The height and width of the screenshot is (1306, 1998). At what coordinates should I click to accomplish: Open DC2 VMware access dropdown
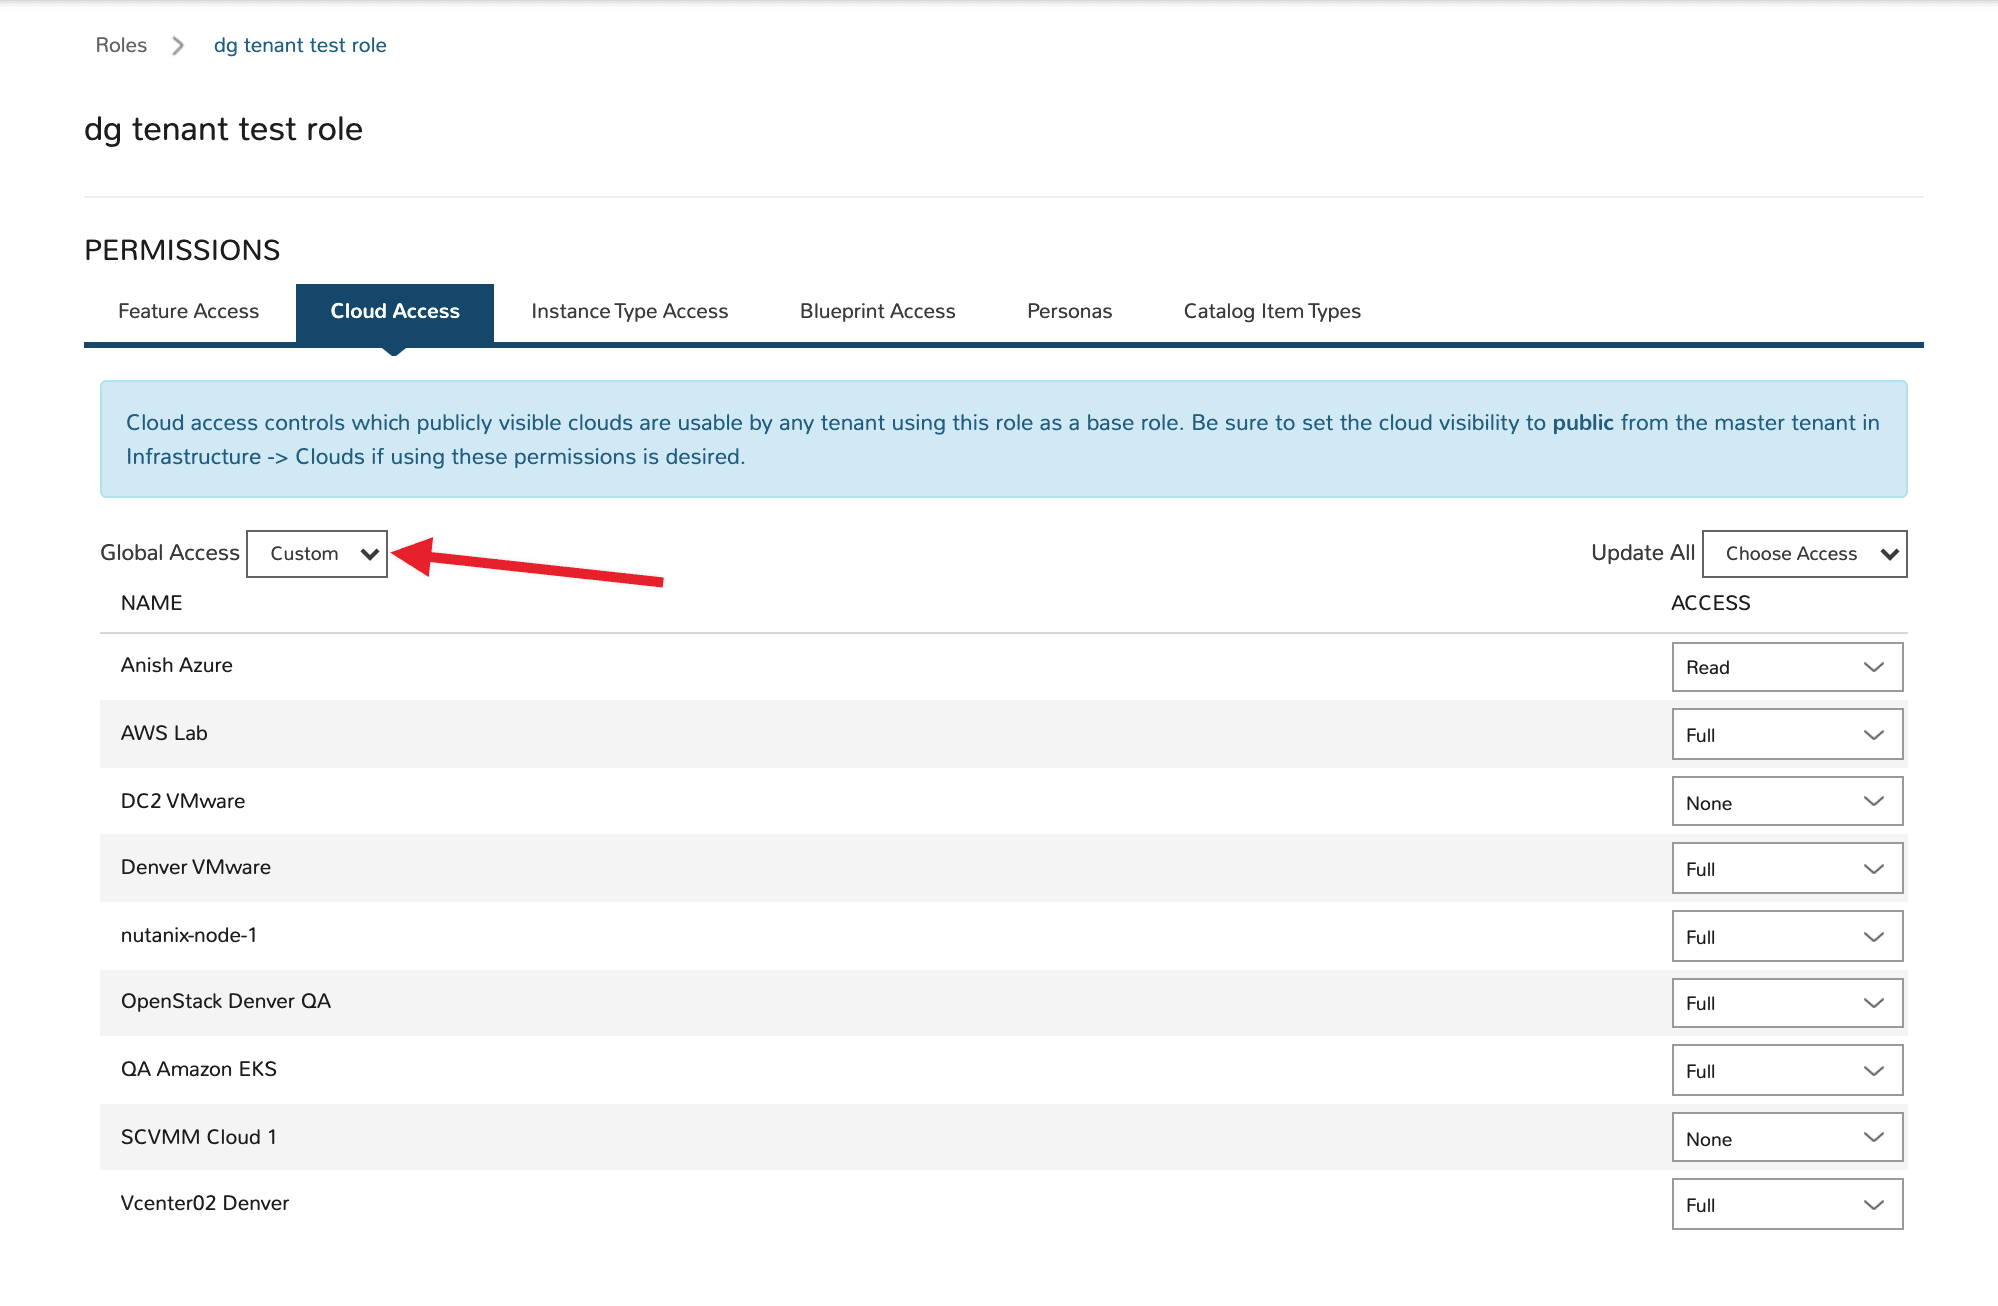coord(1786,802)
